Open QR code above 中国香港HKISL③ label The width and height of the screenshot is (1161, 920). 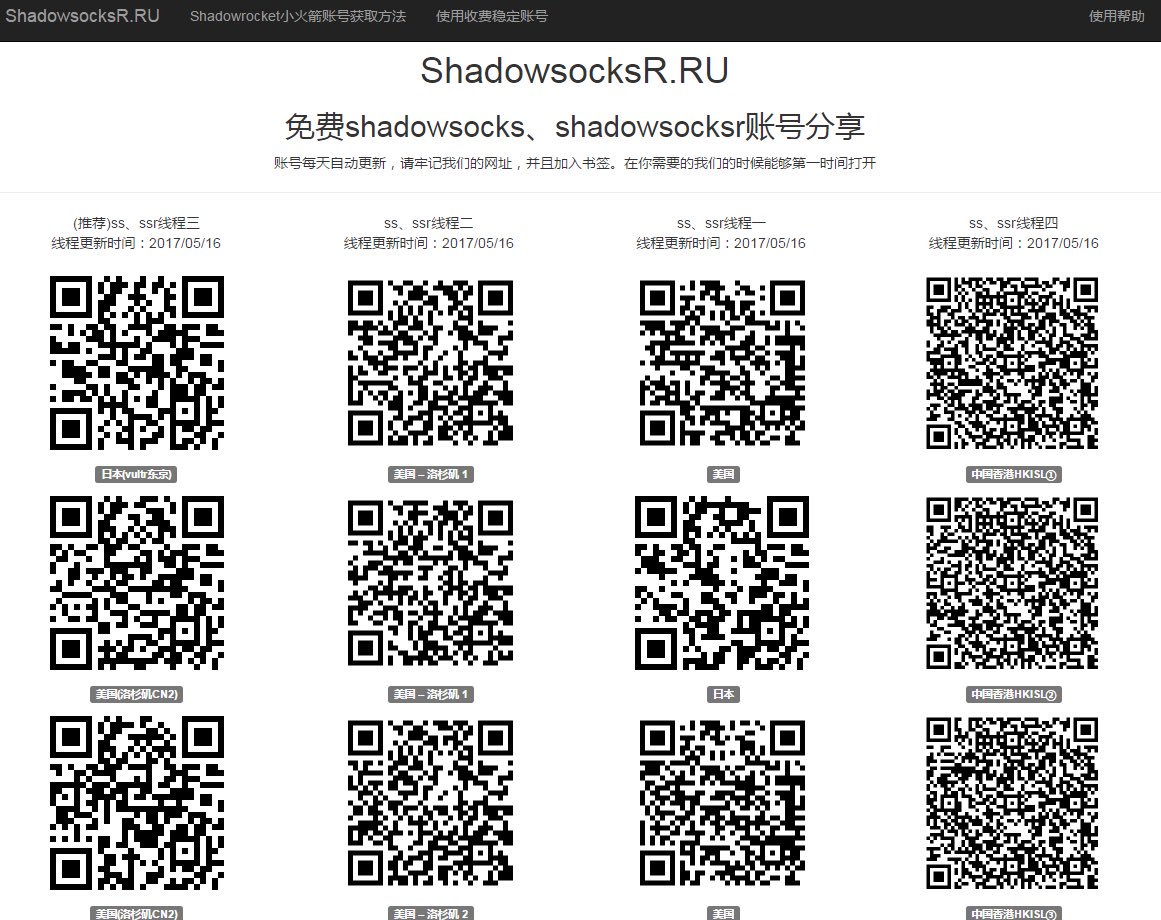(1012, 802)
